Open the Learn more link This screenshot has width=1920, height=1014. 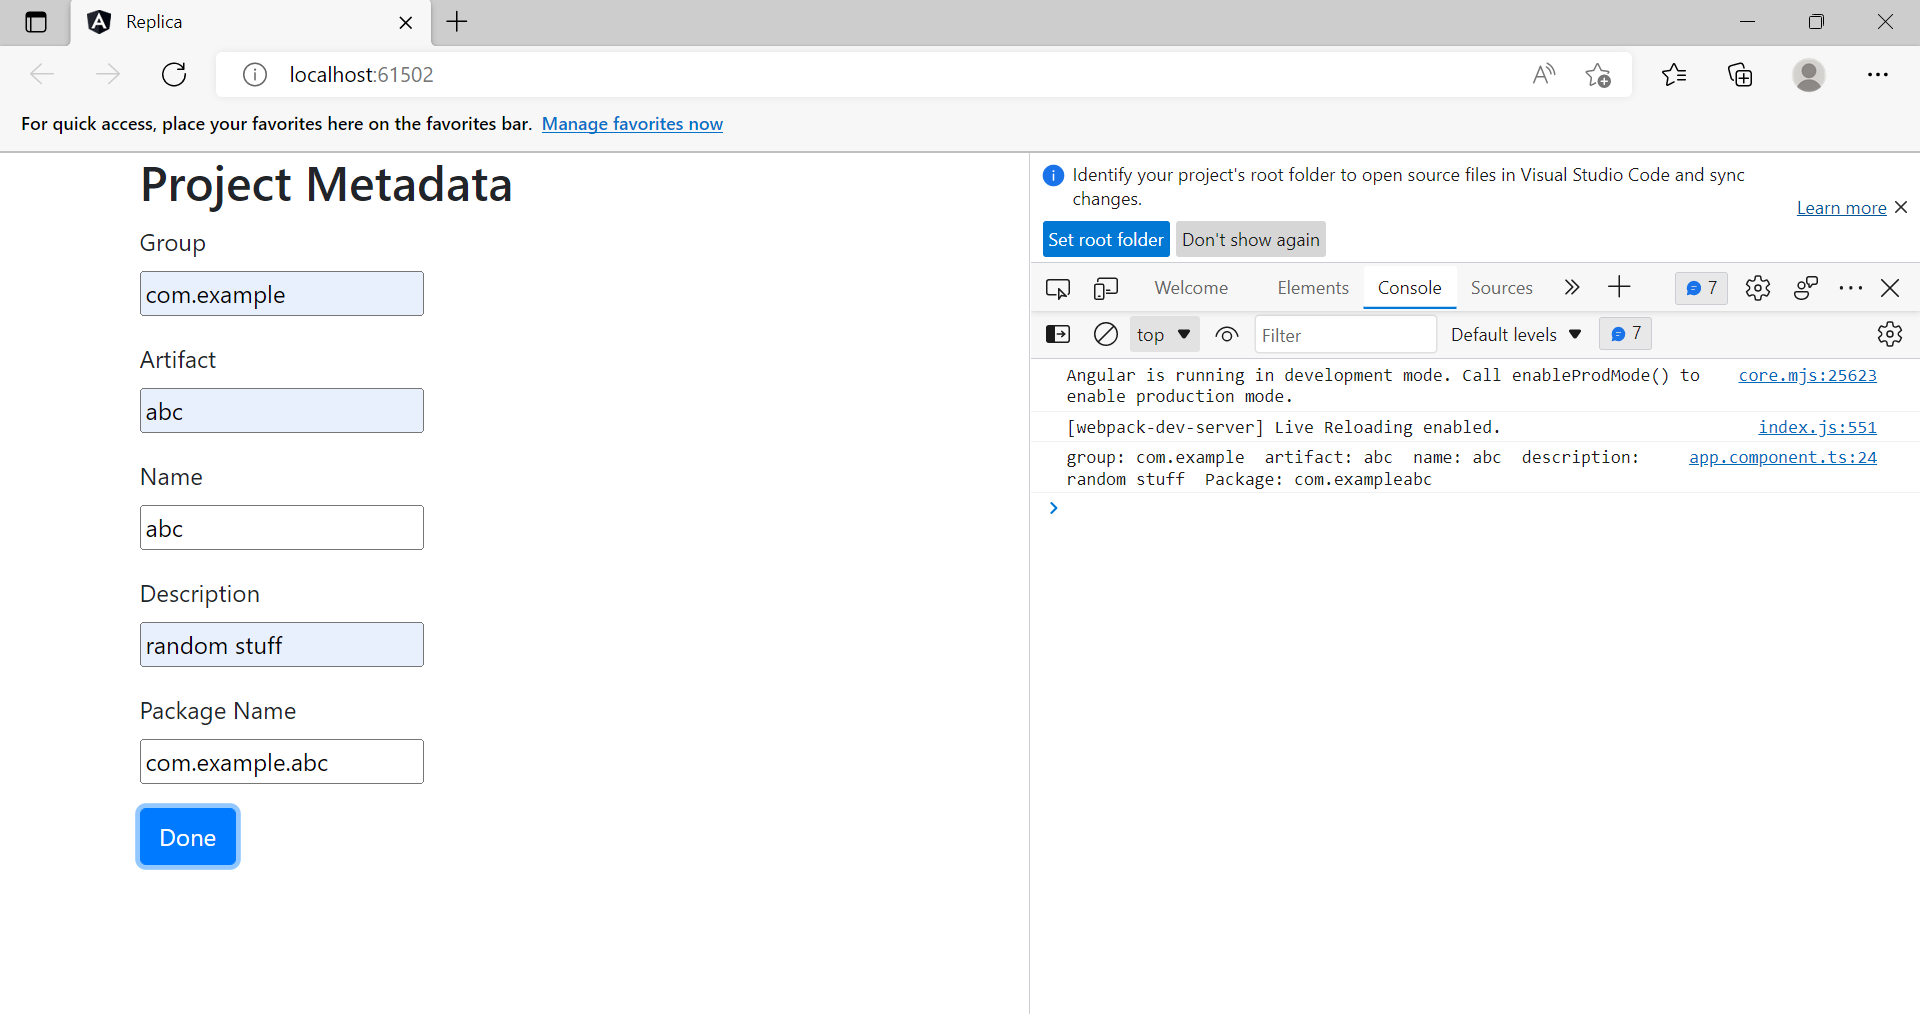point(1841,208)
